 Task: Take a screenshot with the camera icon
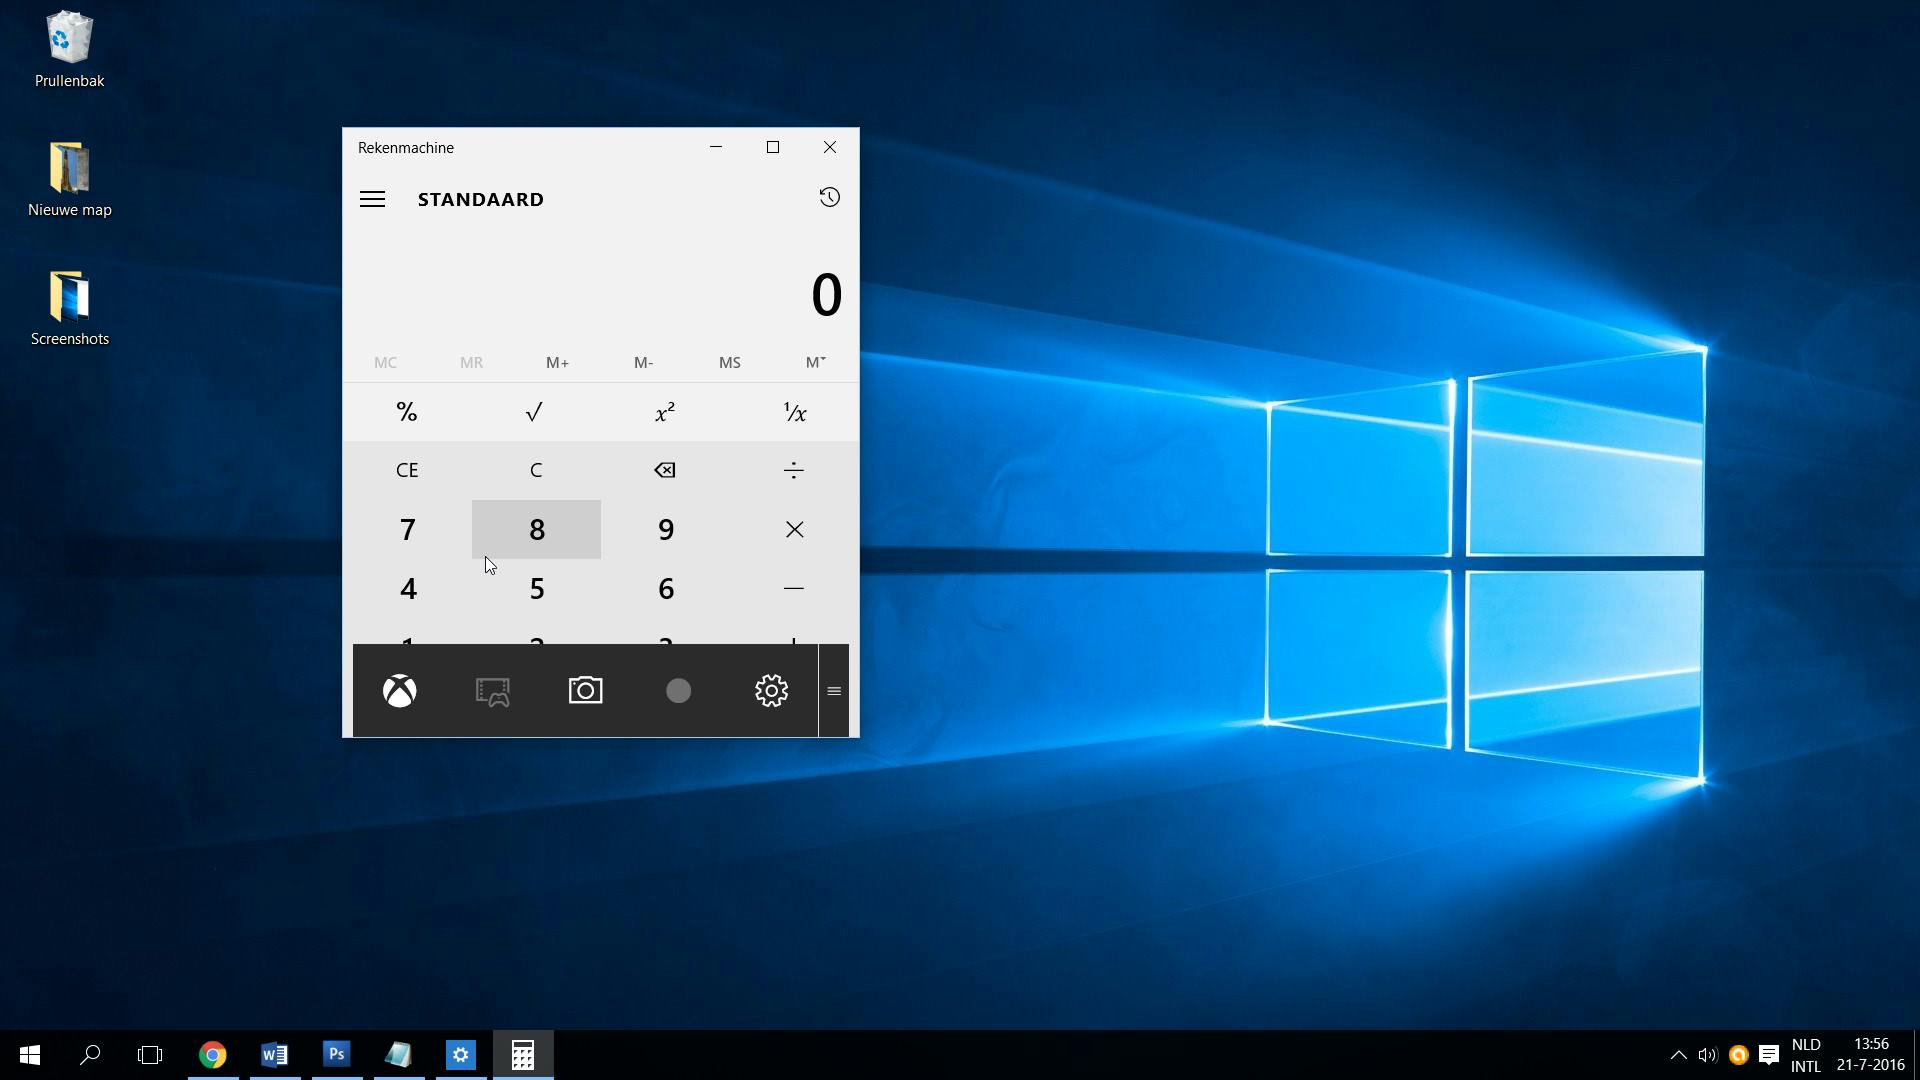tap(585, 691)
